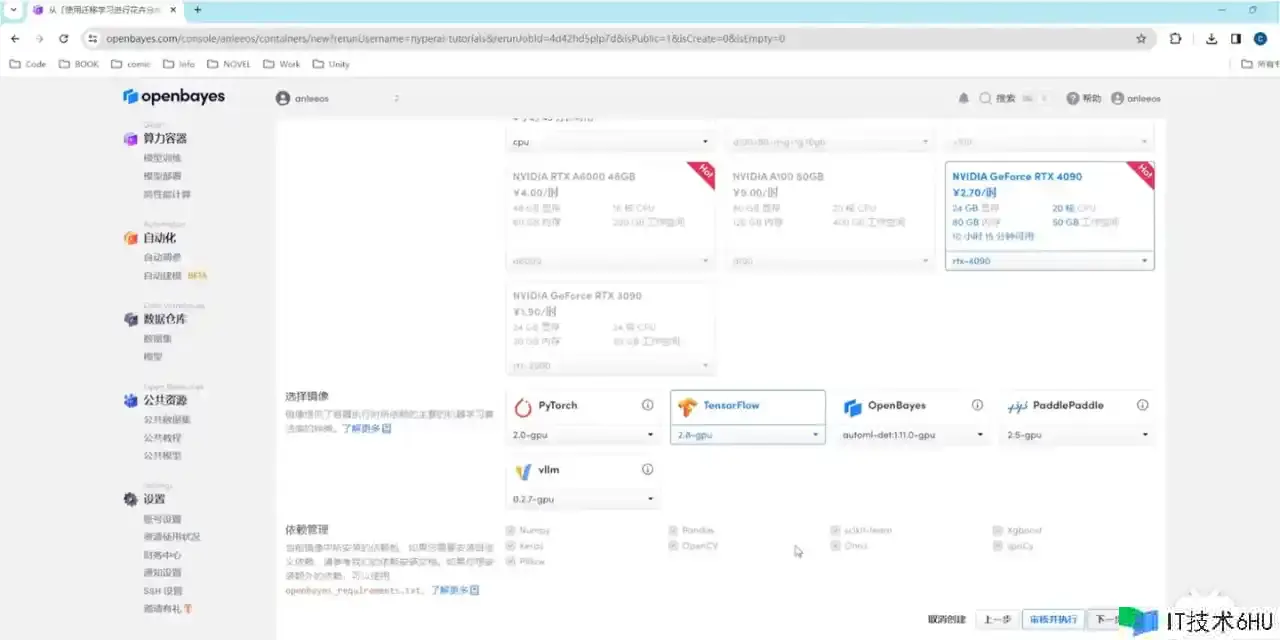Image resolution: width=1280 pixels, height=640 pixels.
Task: Show info for PaddlePaddle image
Action: click(1141, 405)
